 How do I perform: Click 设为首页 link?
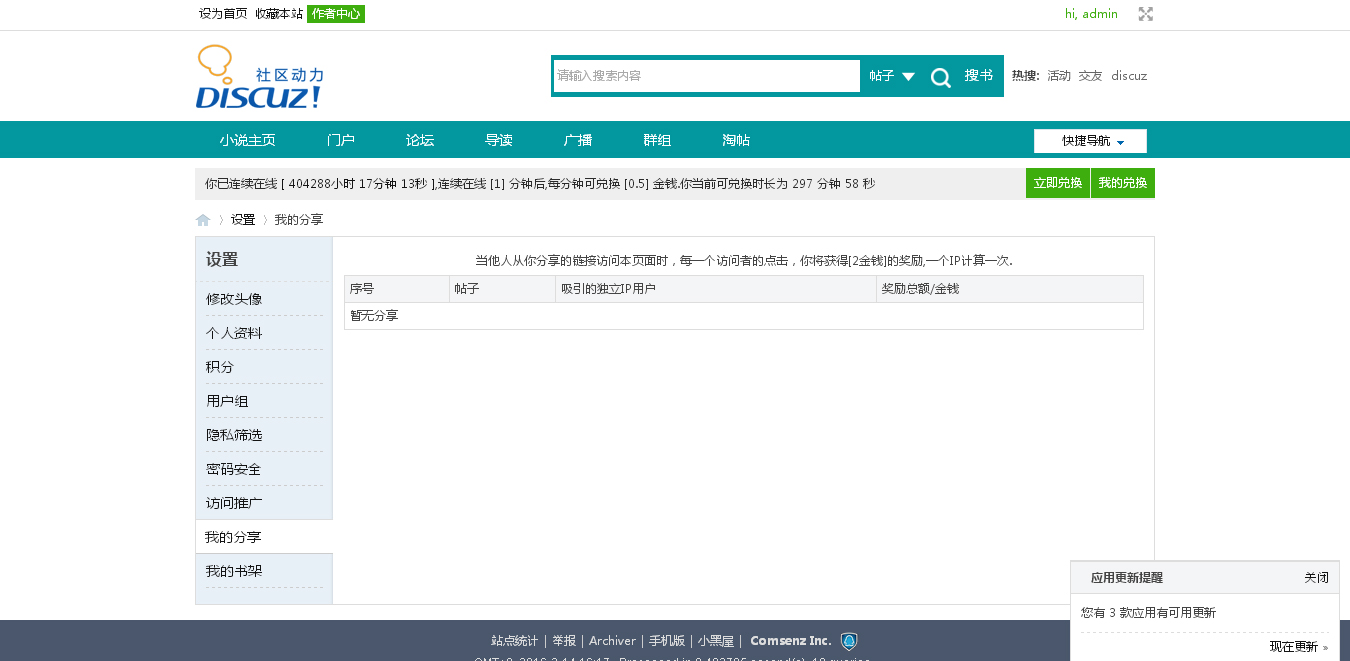pyautogui.click(x=223, y=14)
